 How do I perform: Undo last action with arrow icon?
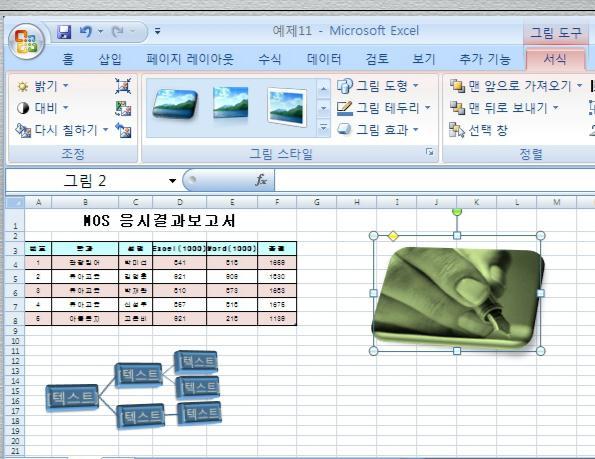click(86, 31)
